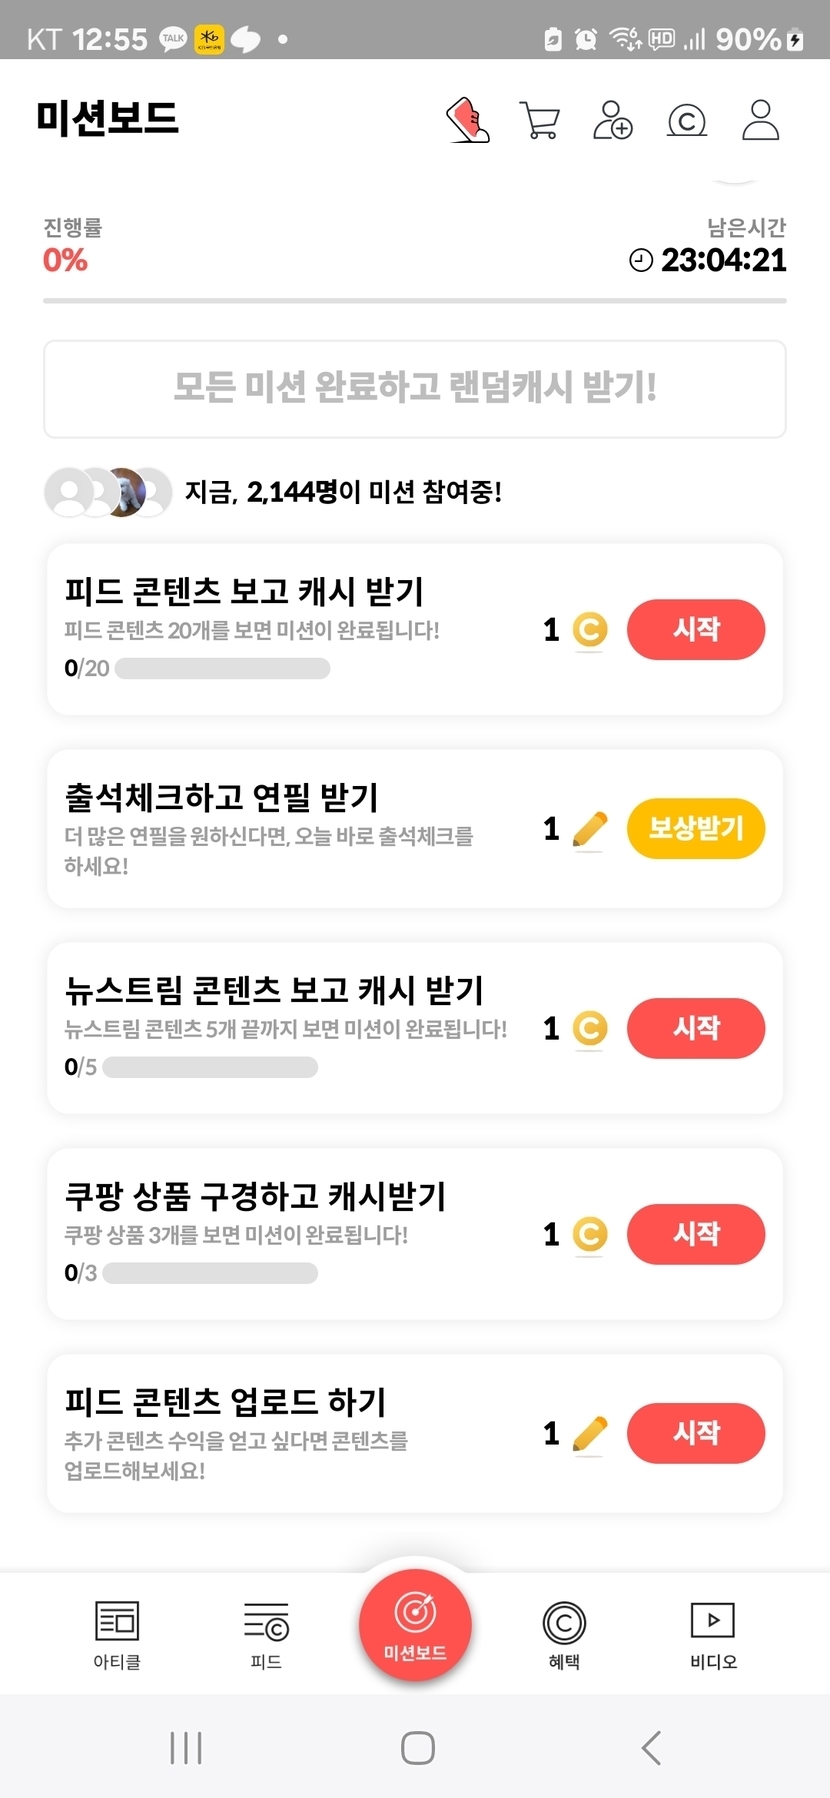
Task: Open the cash coin icon in header
Action: (687, 120)
